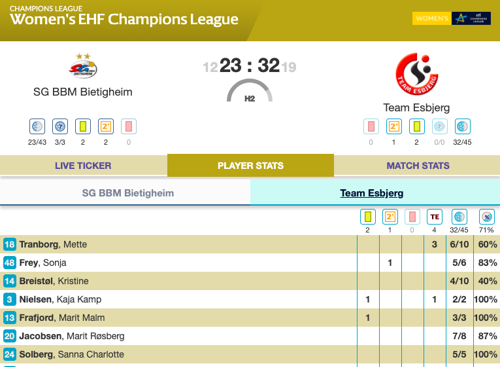
Task: Click the yellow card column header icon
Action: (x=368, y=217)
